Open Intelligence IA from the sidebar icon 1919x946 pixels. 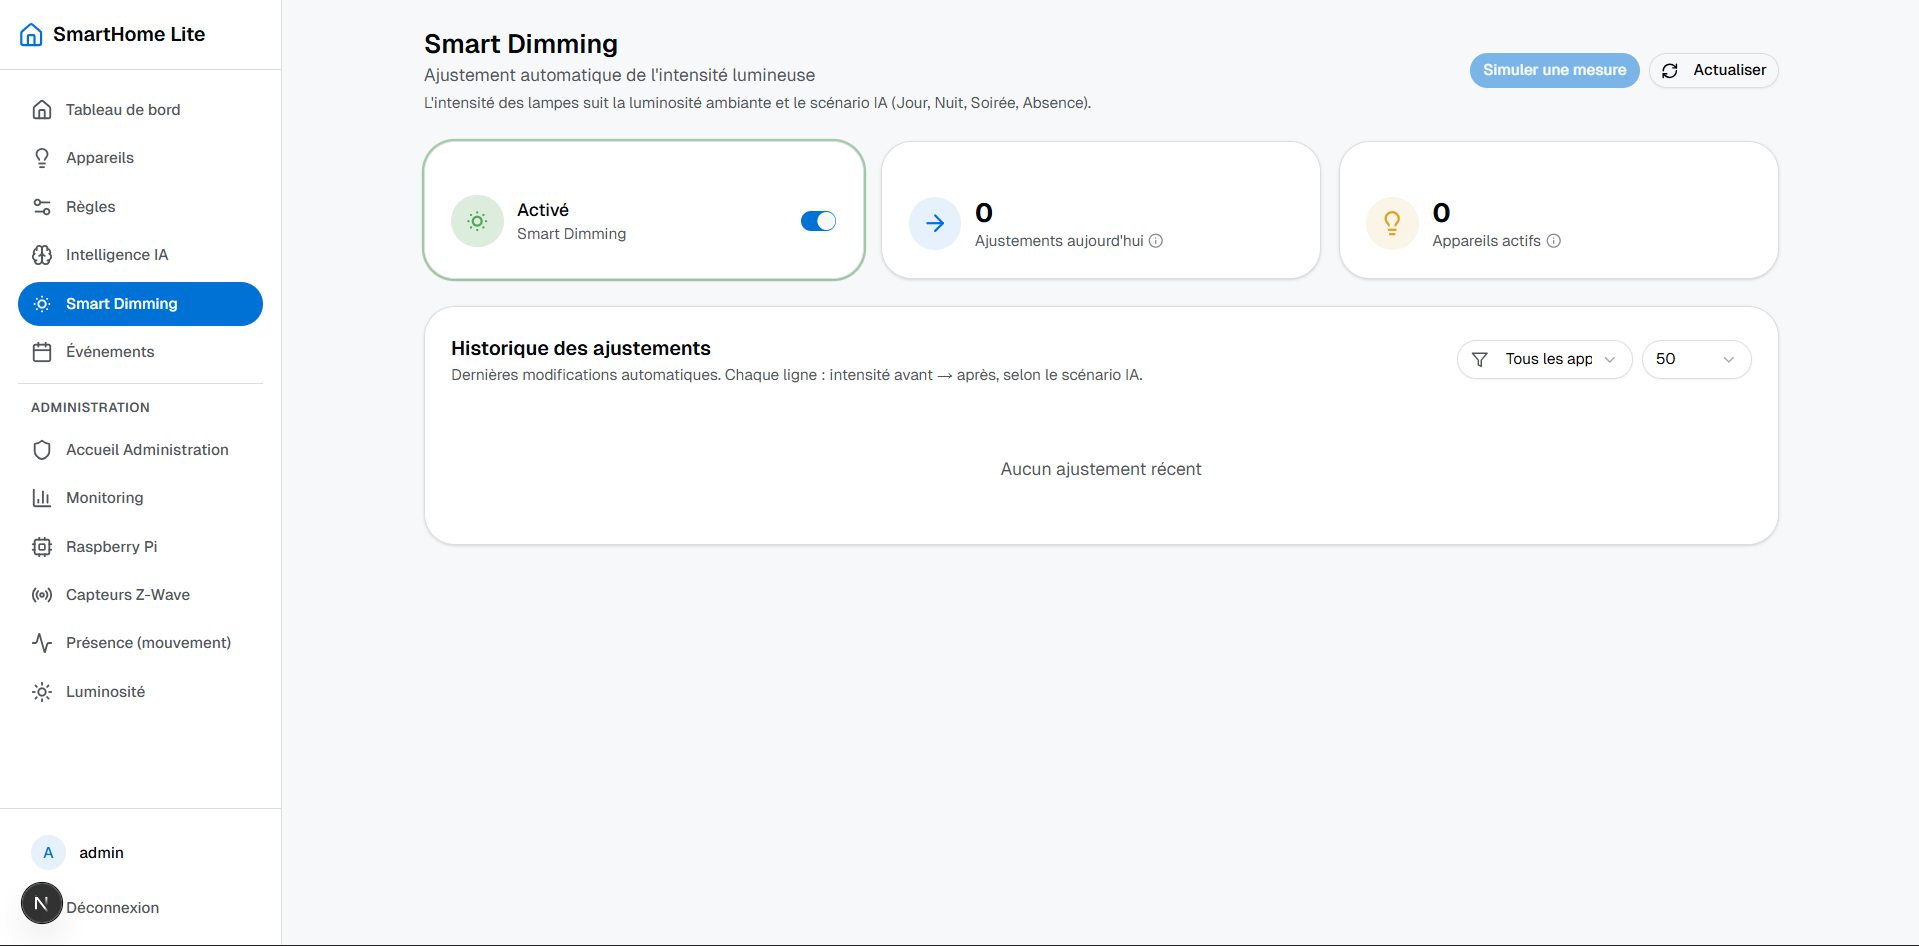point(42,255)
